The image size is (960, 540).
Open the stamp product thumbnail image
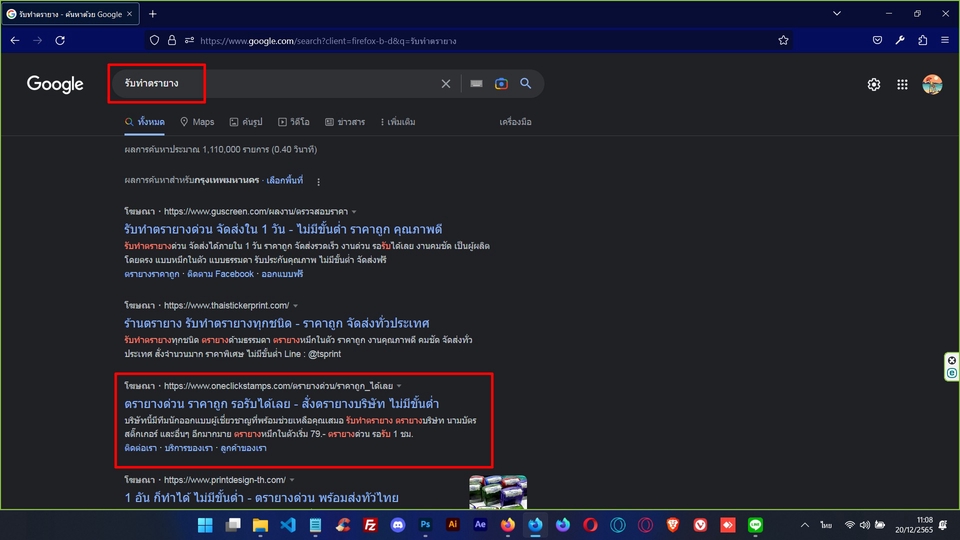click(498, 492)
